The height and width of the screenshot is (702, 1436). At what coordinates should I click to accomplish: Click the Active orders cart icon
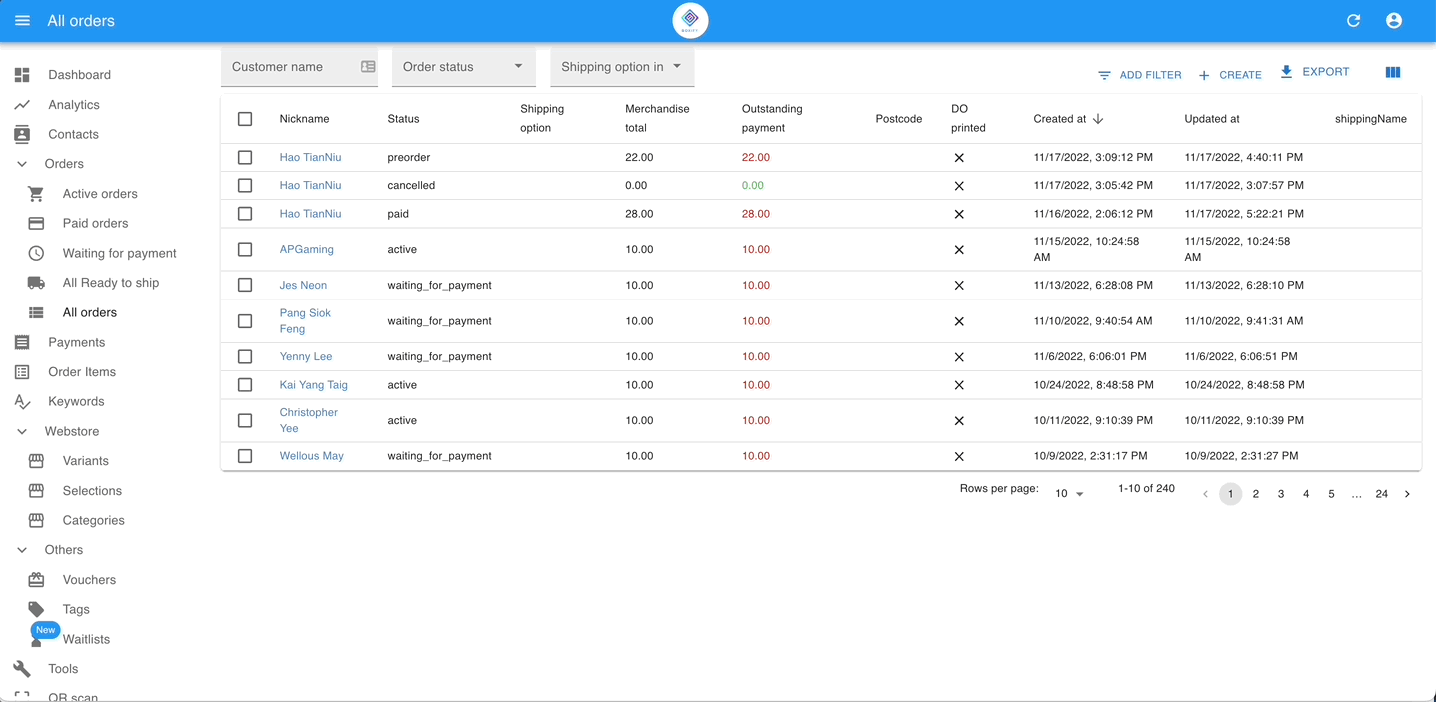click(36, 194)
